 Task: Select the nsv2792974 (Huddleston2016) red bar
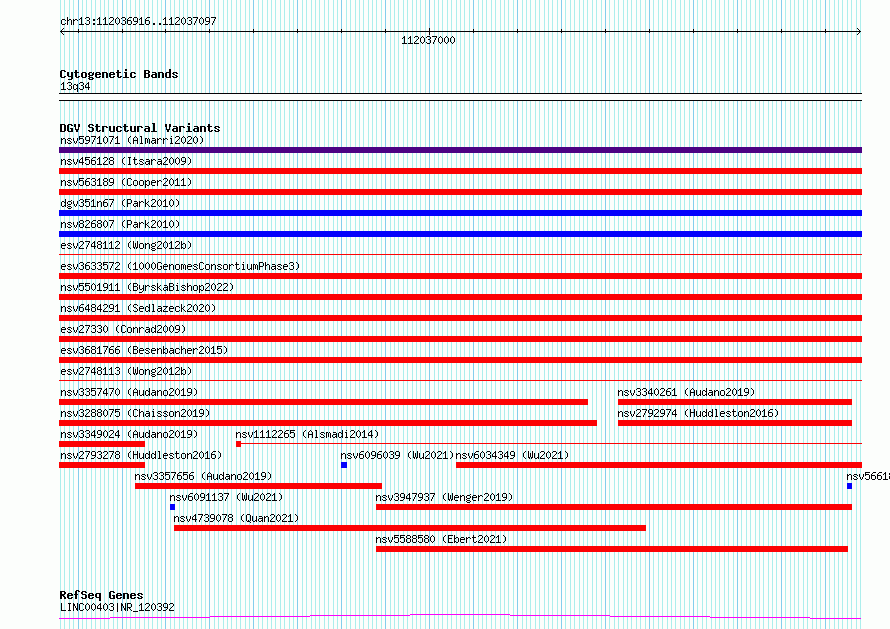click(x=734, y=423)
